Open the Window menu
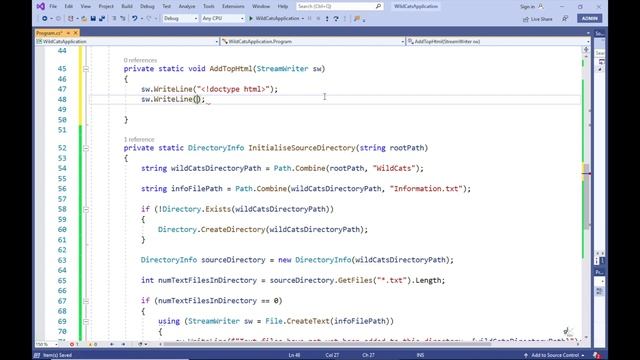Screen dimensions: 640x360 coord(261,7)
